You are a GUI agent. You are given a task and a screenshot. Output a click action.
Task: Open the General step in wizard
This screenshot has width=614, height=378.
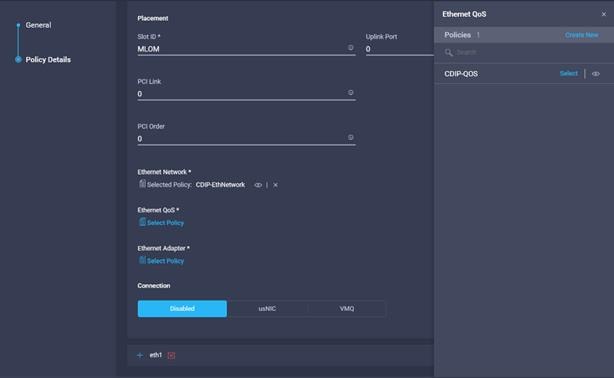click(38, 25)
